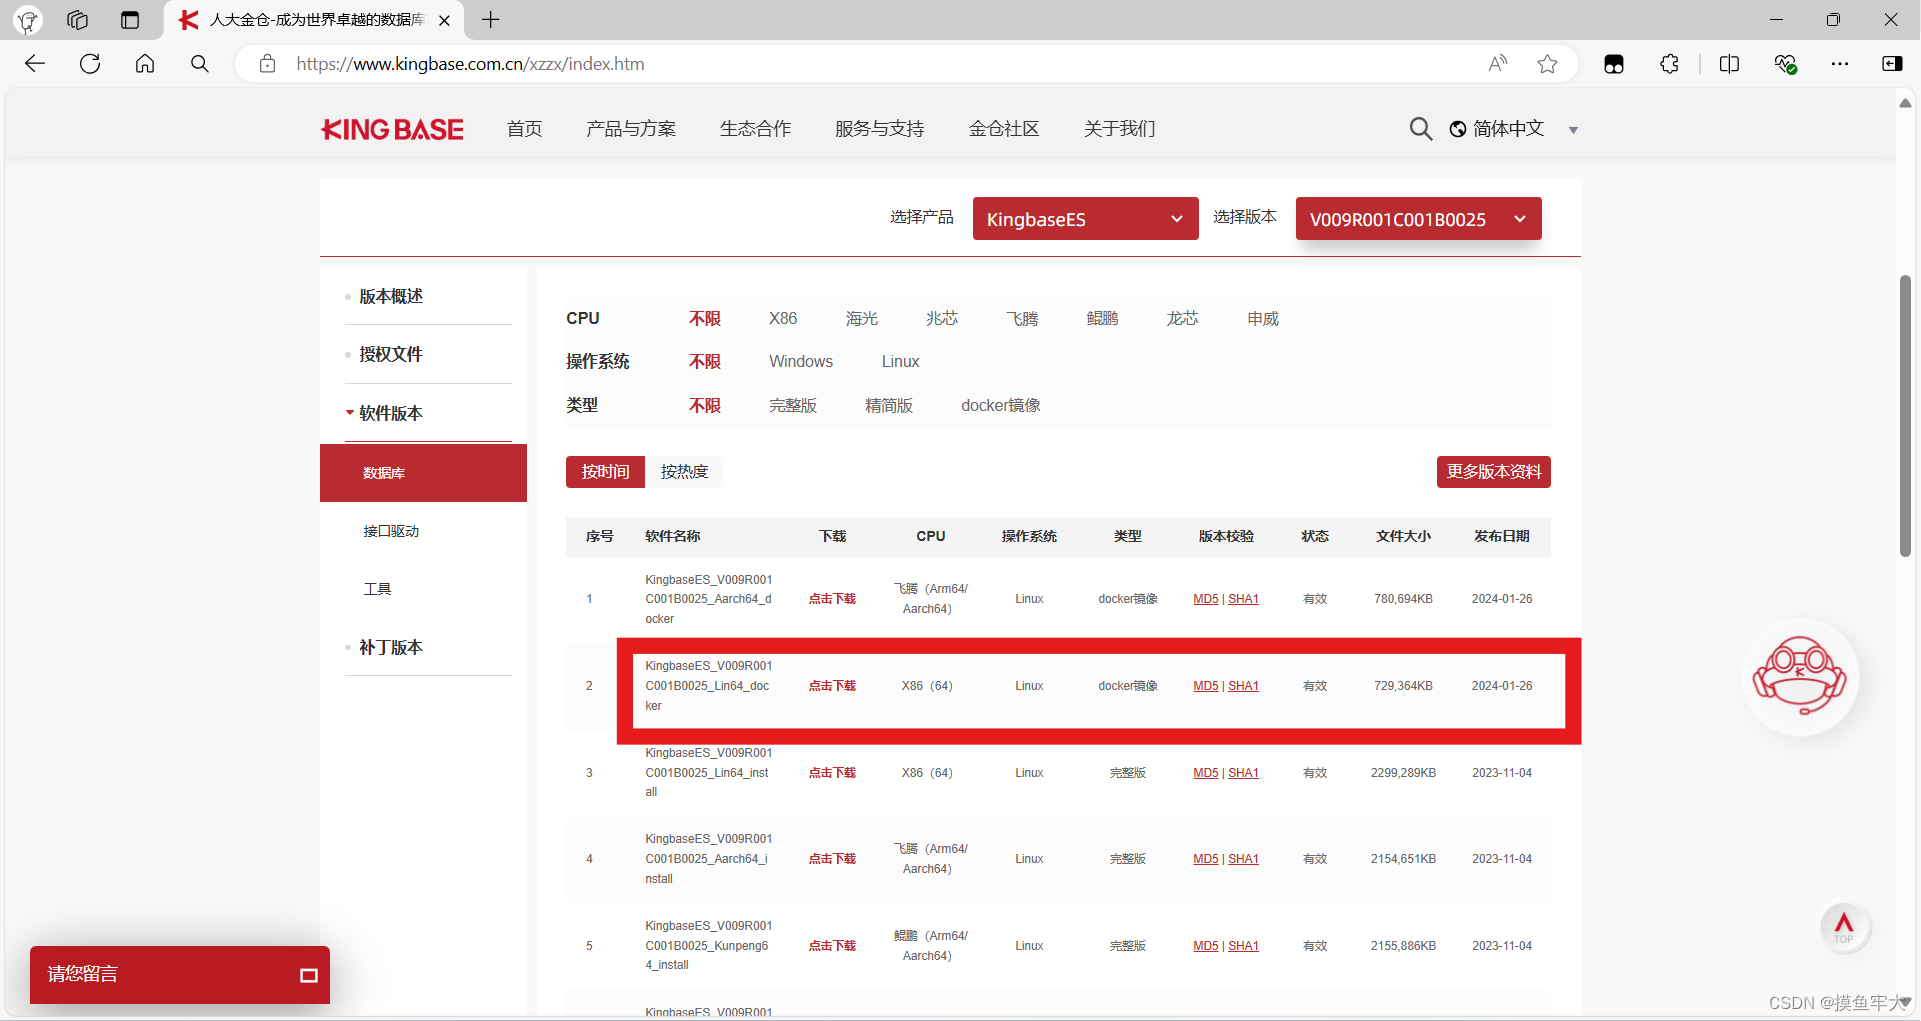This screenshot has width=1921, height=1021.
Task: Open the workspaces icon in title bar
Action: click(x=77, y=20)
